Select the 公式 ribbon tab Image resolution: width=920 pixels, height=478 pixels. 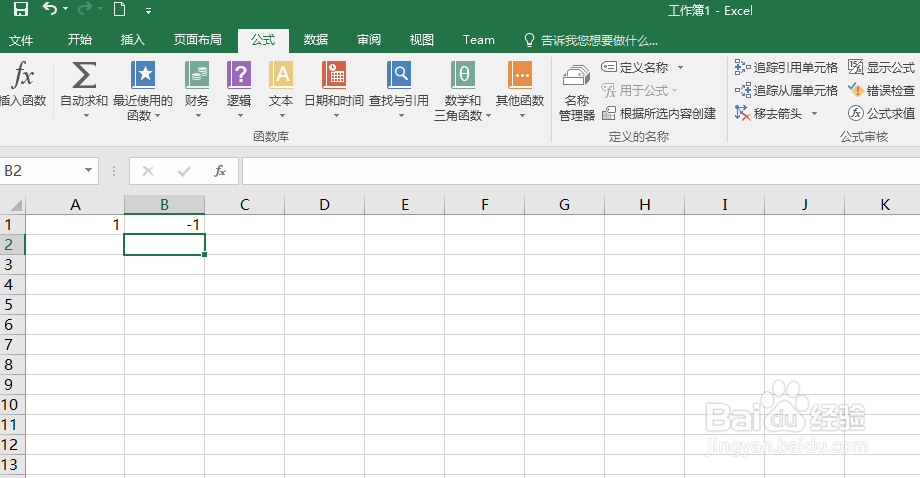(263, 40)
